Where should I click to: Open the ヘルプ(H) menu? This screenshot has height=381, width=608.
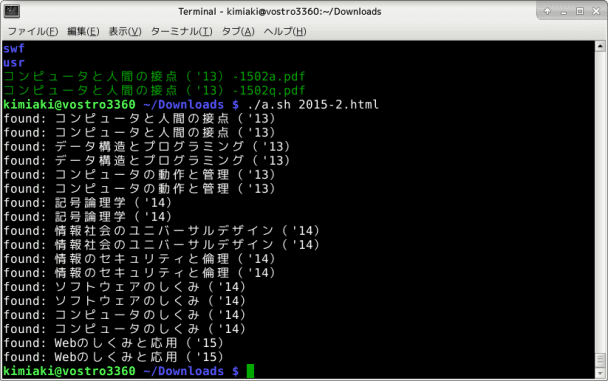(x=285, y=31)
